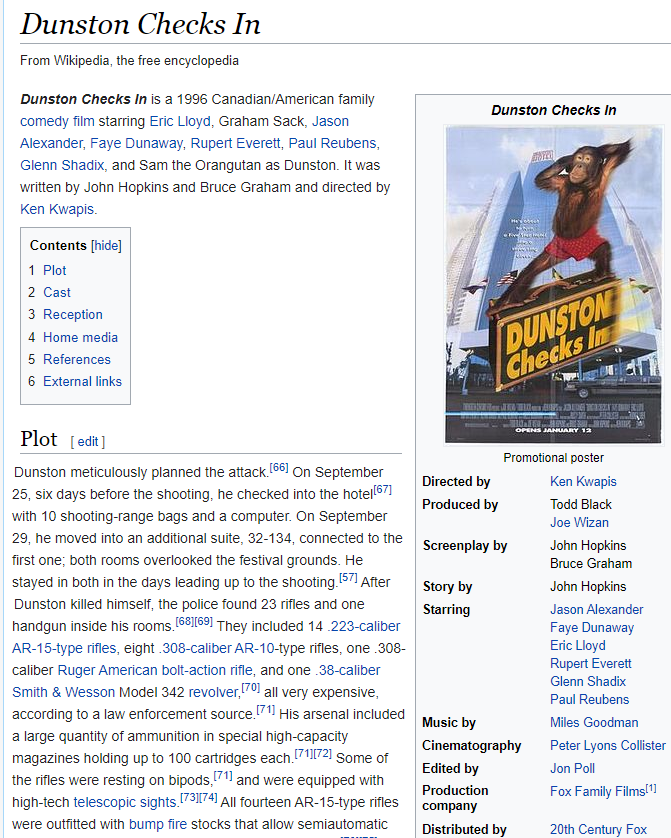
Task: Open citation 1 next to Fox Family Films
Action: (x=651, y=788)
